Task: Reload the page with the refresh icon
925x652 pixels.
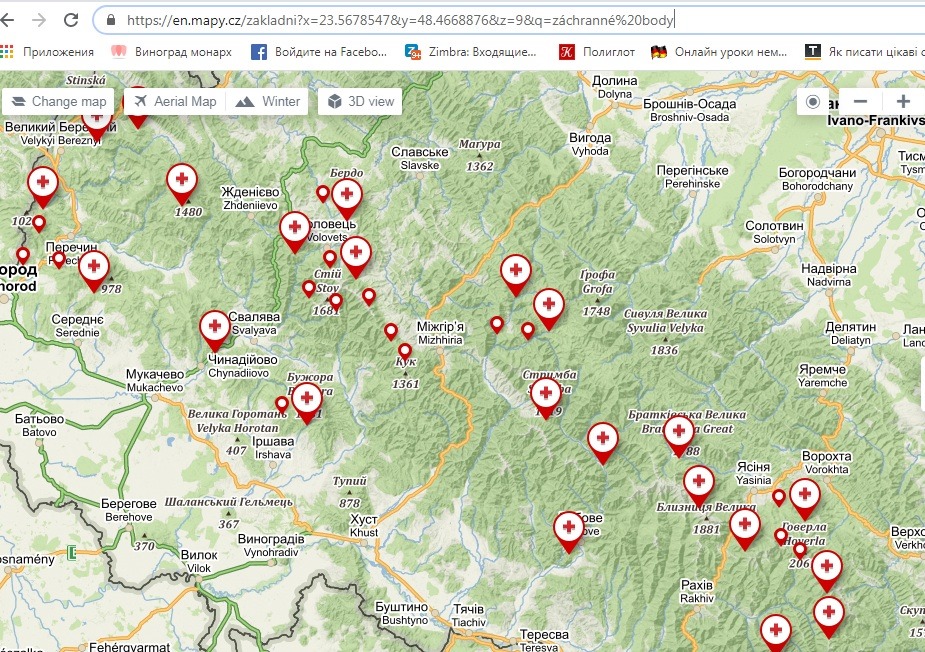Action: click(71, 20)
